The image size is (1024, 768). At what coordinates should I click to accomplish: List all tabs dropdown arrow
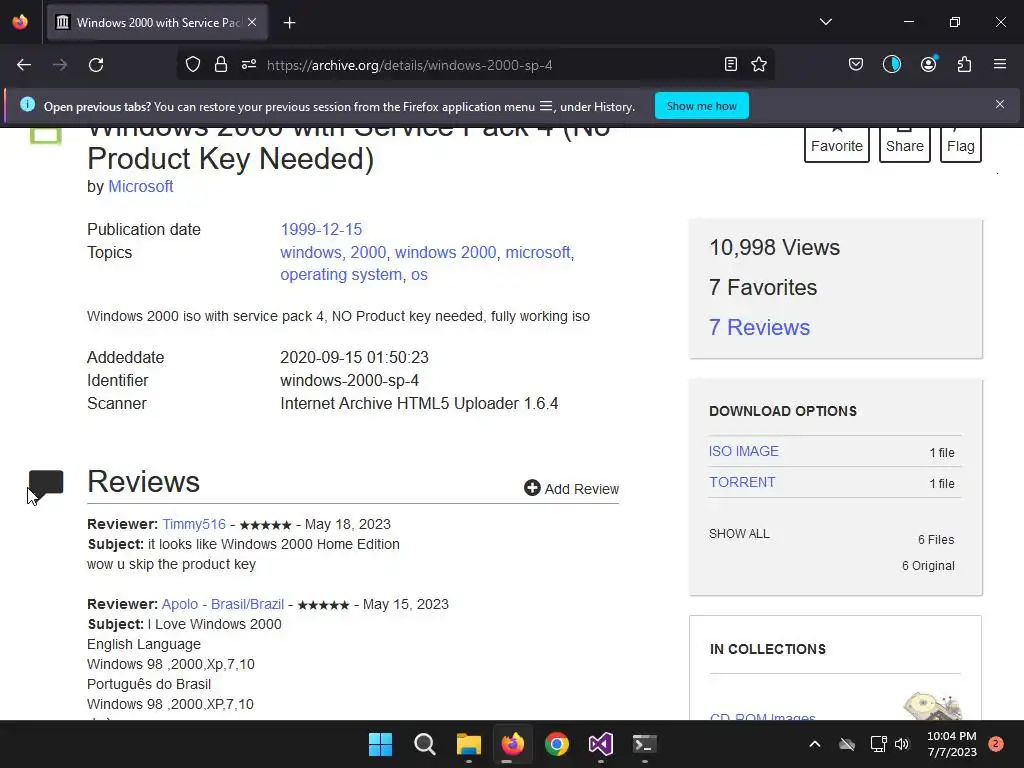pyautogui.click(x=825, y=22)
